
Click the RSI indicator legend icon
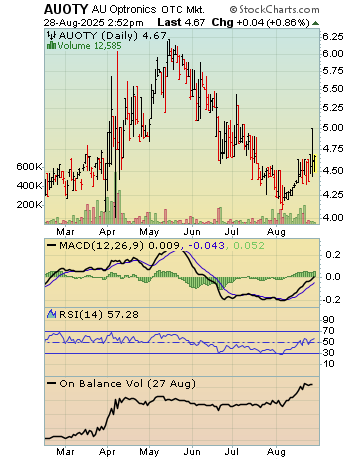click(x=51, y=314)
